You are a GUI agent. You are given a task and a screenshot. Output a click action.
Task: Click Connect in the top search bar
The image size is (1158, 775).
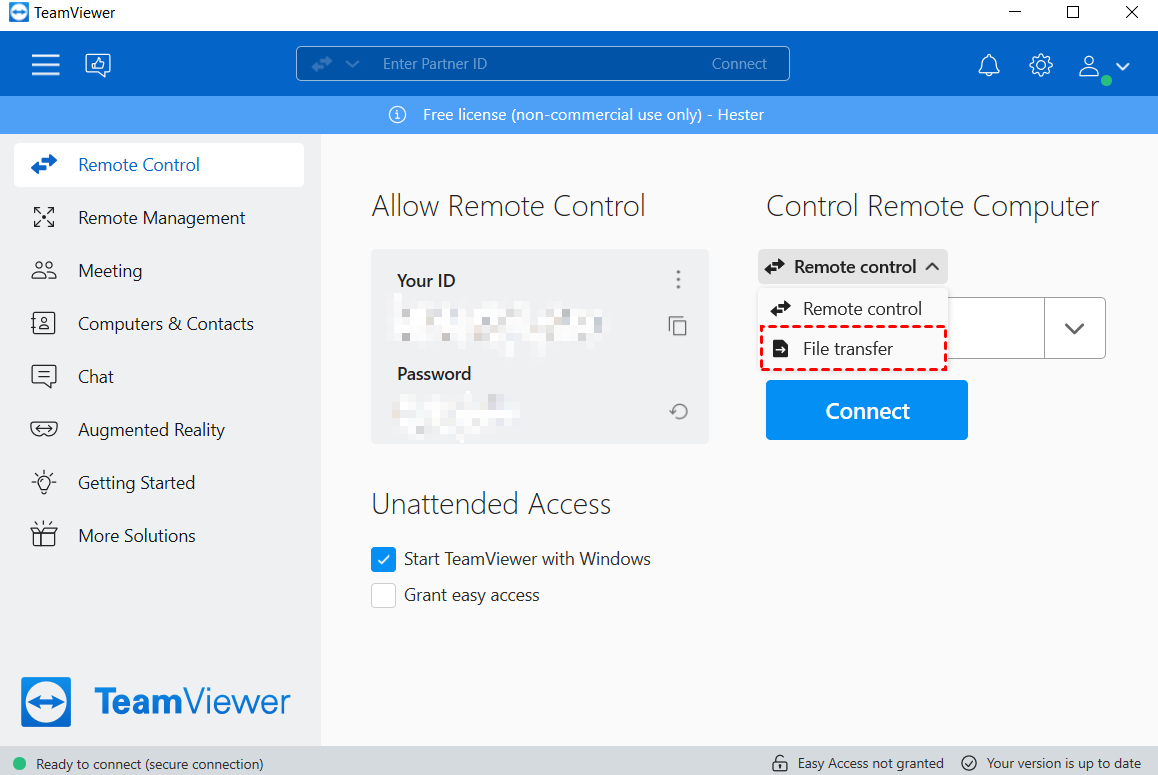(x=739, y=64)
